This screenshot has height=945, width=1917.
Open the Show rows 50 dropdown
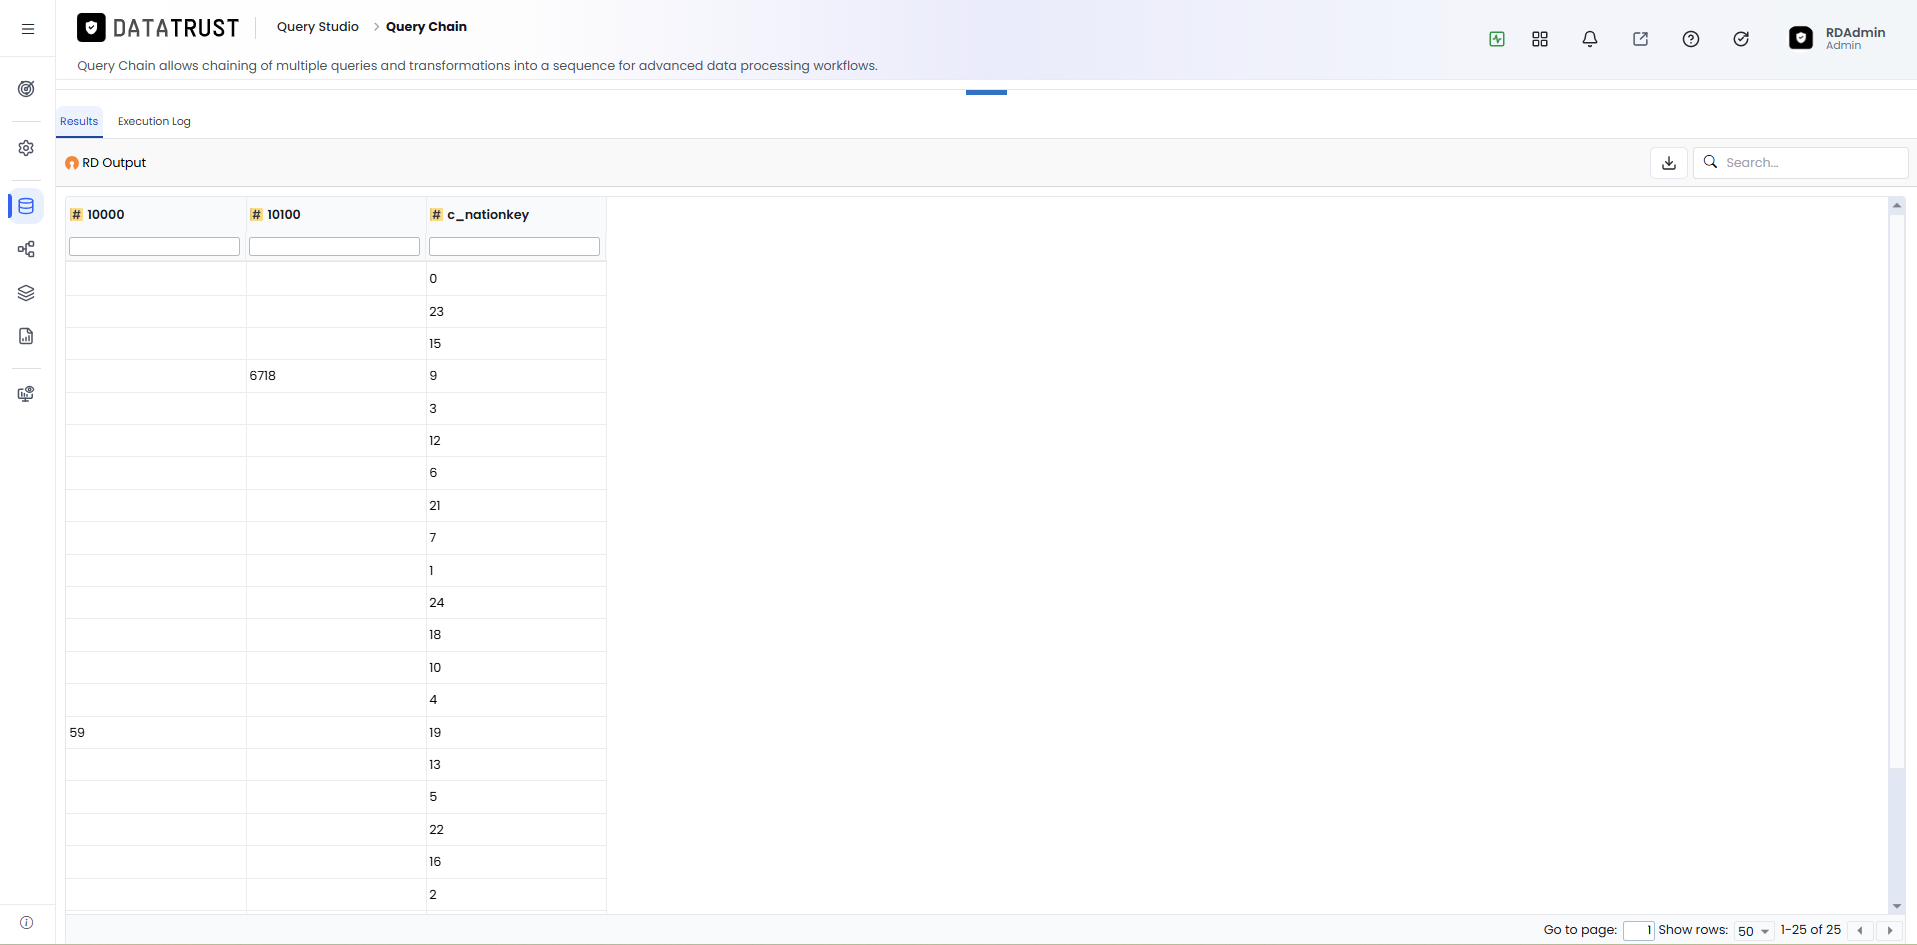[1754, 931]
